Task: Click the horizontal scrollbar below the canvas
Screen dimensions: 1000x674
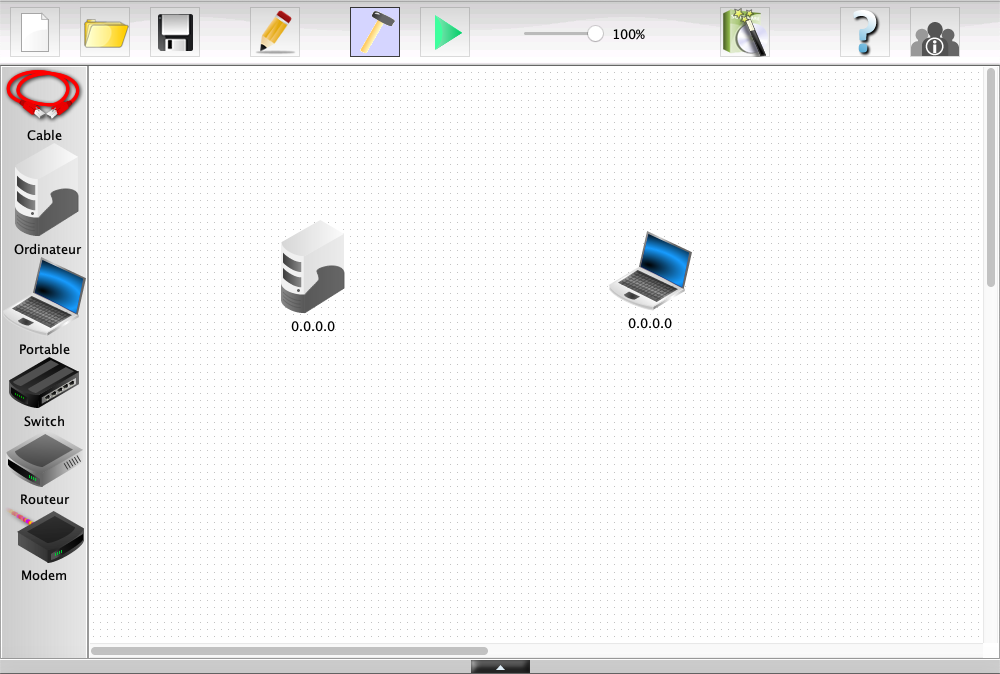Action: point(289,651)
